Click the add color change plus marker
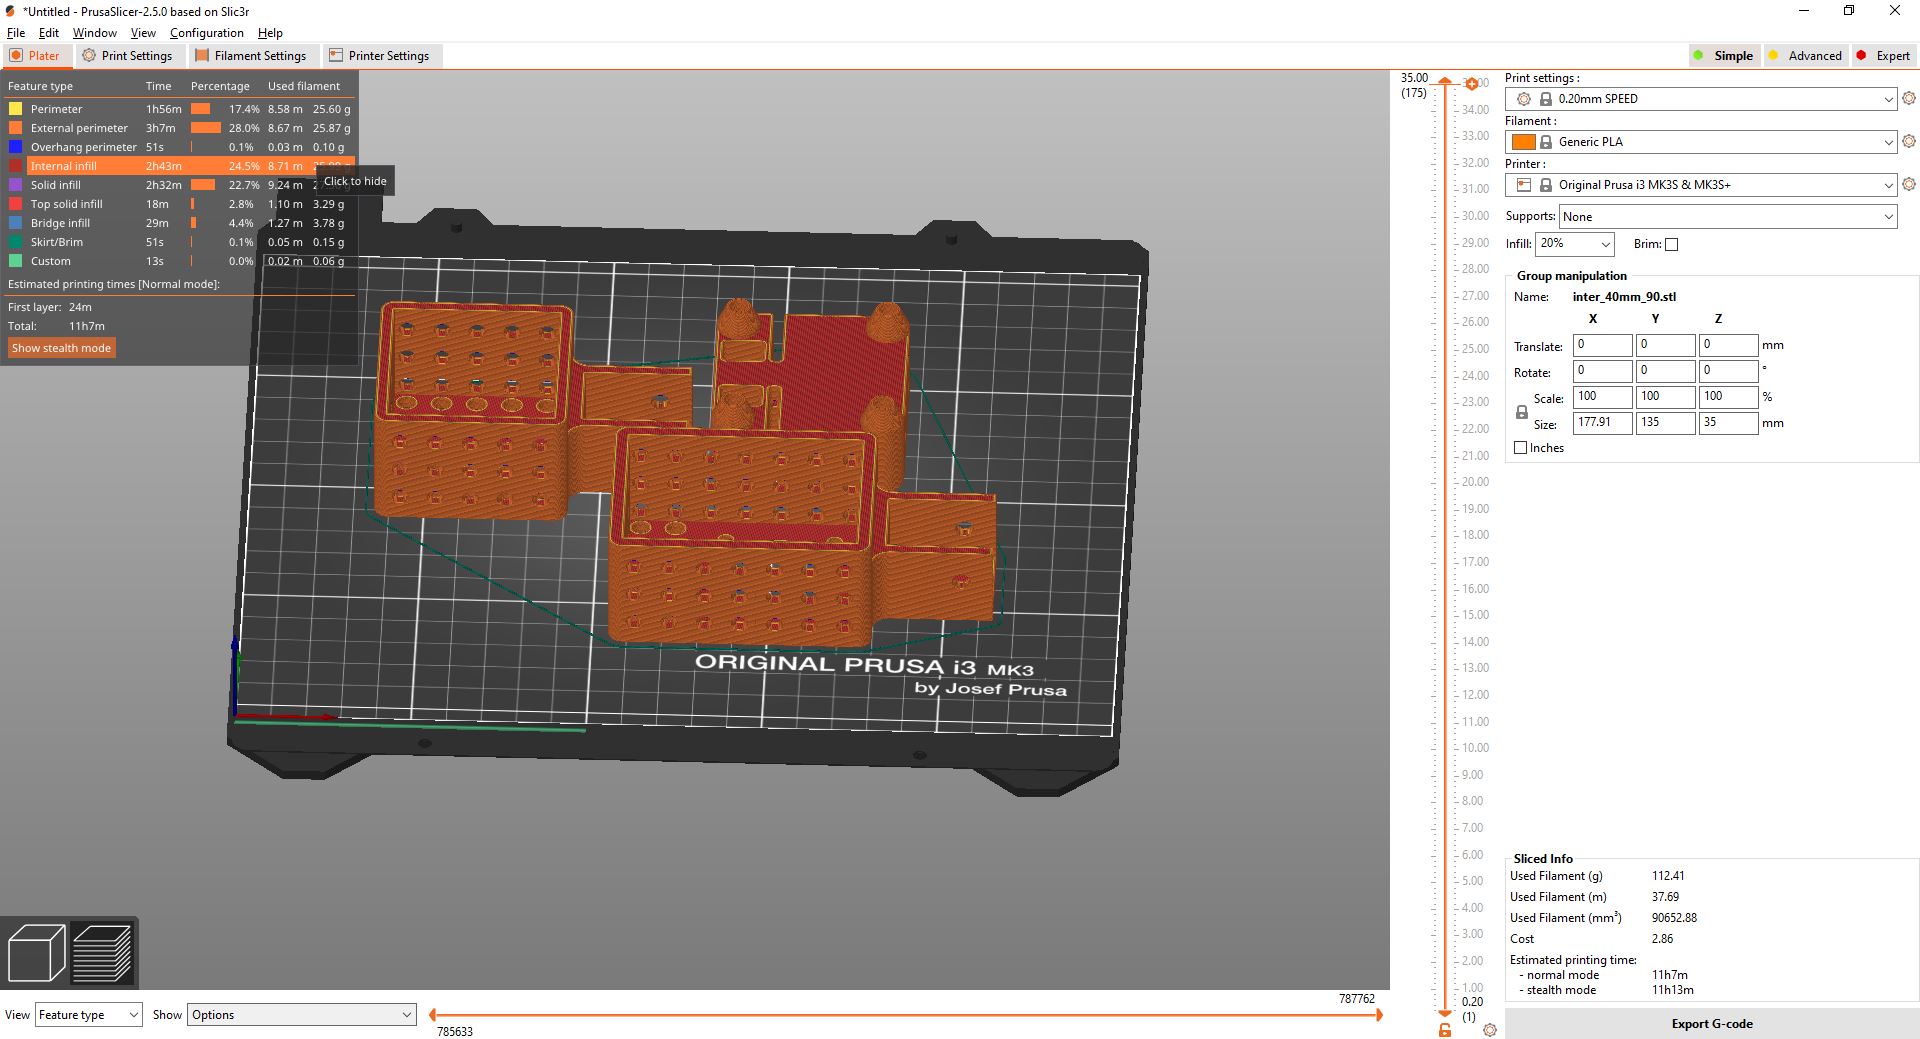 click(1471, 84)
